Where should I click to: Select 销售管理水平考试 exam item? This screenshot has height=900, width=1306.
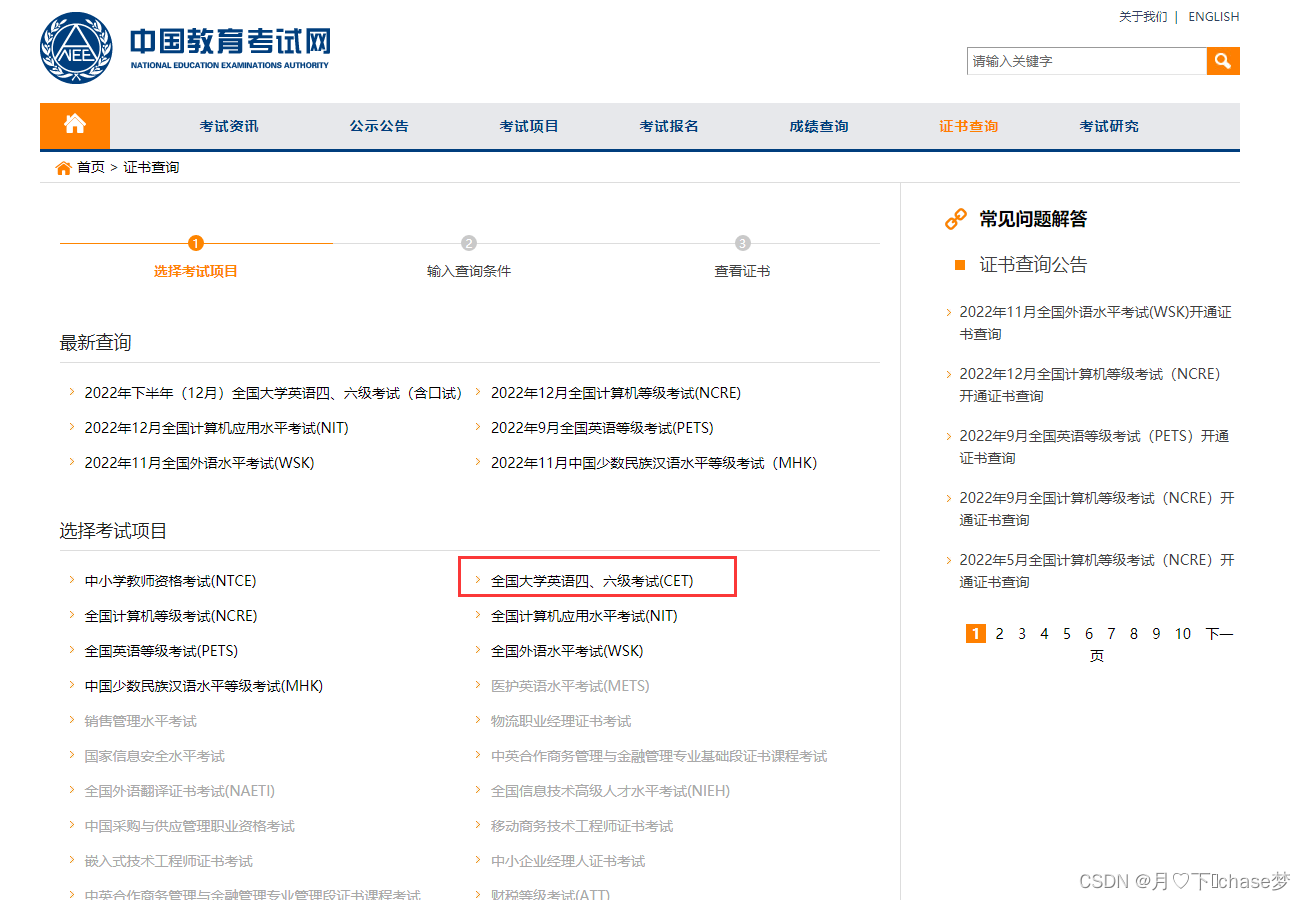tap(141, 721)
